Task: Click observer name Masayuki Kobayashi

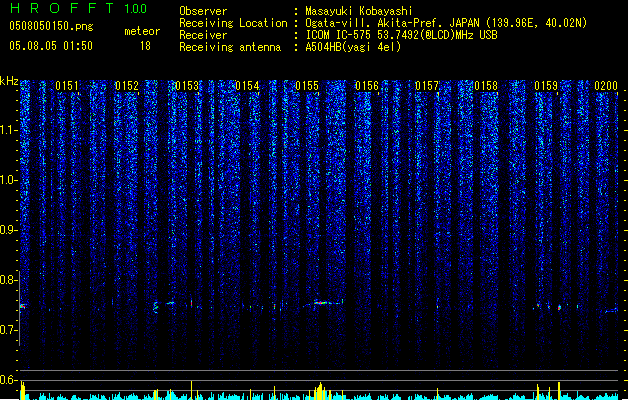Action: coord(358,11)
